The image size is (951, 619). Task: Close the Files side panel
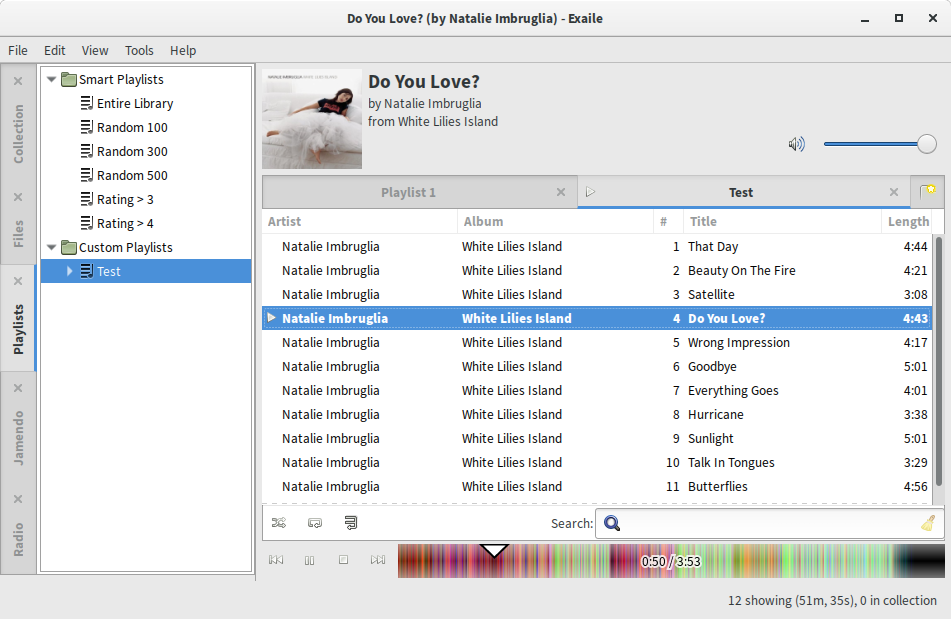point(18,197)
